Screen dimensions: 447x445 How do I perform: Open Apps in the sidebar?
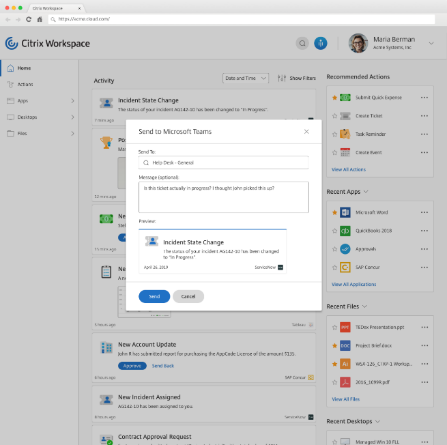click(x=23, y=101)
